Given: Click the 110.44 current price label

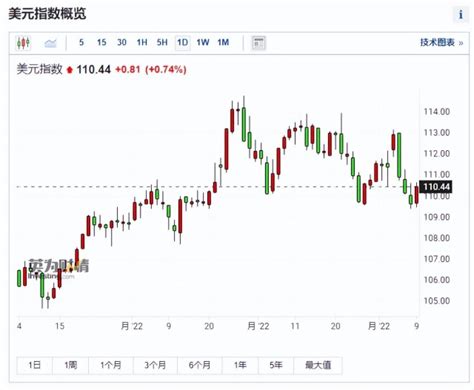Looking at the screenshot, I should (436, 187).
